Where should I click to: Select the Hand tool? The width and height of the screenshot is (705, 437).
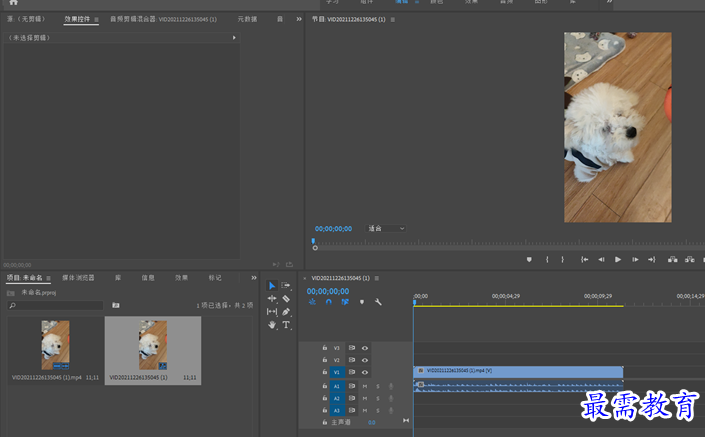[272, 325]
